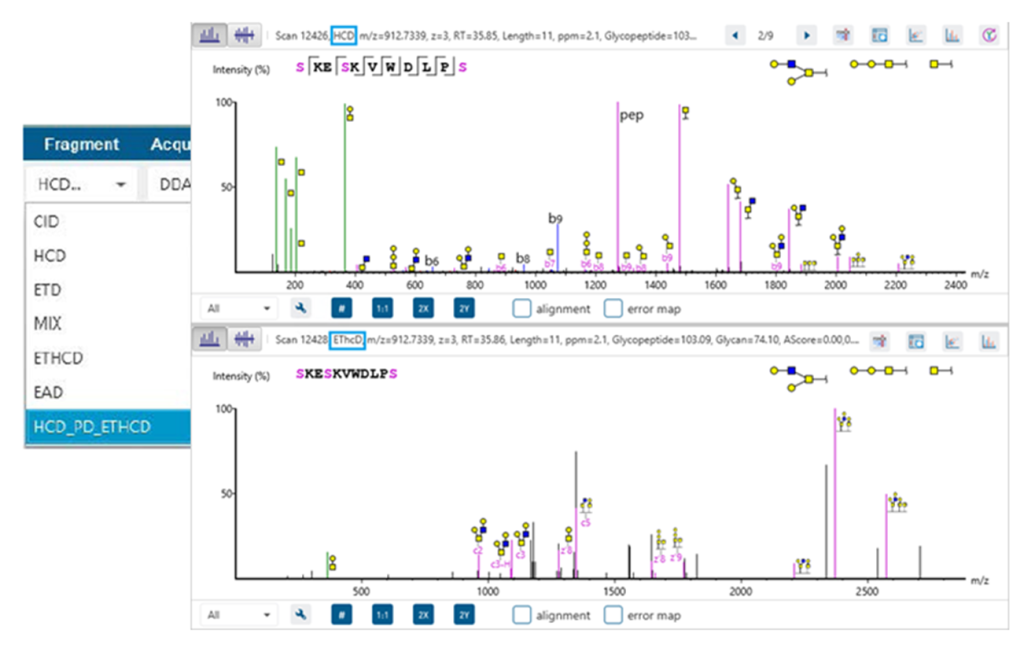Expand the All ion filter dropdown in upper panel
This screenshot has width=1024, height=652.
pos(238,309)
